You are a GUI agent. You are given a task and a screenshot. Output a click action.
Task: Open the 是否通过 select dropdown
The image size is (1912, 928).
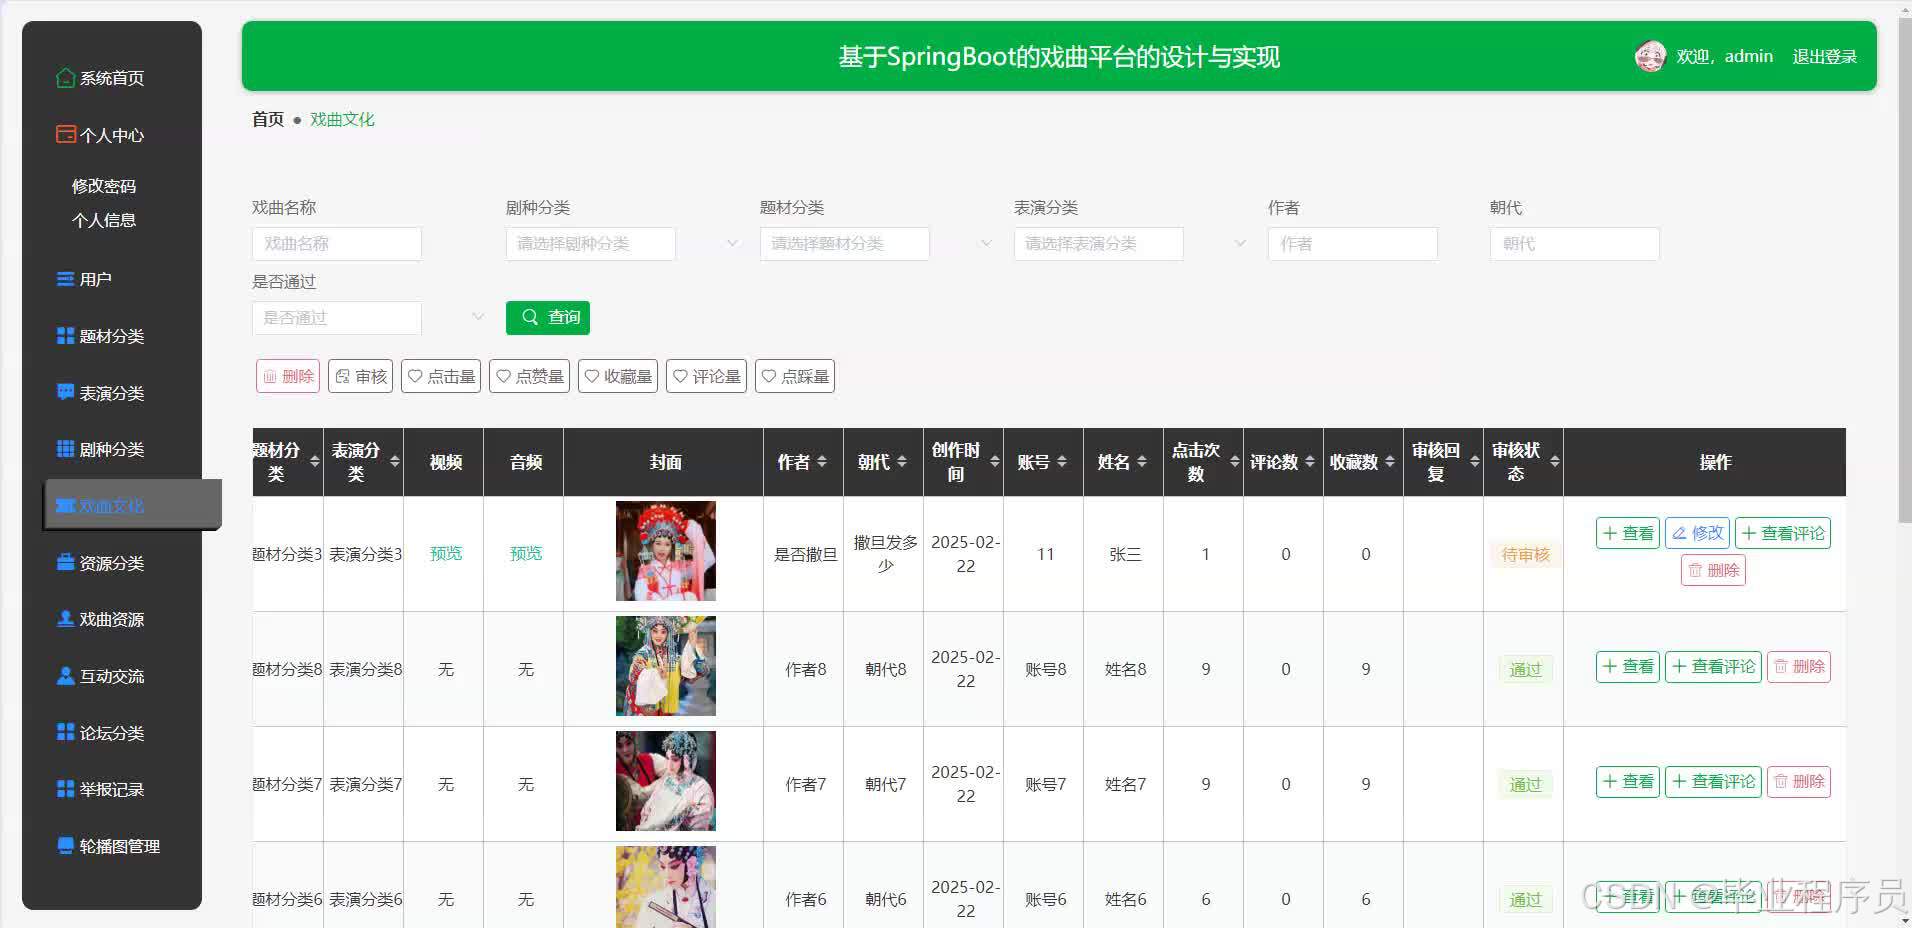click(x=337, y=318)
